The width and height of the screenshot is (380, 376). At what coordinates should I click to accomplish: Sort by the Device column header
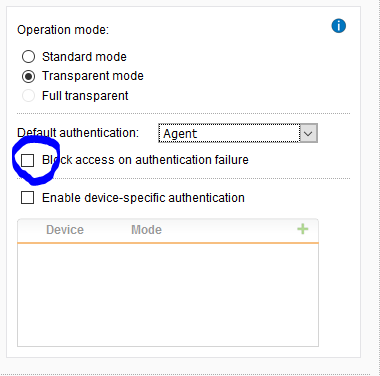pos(65,230)
